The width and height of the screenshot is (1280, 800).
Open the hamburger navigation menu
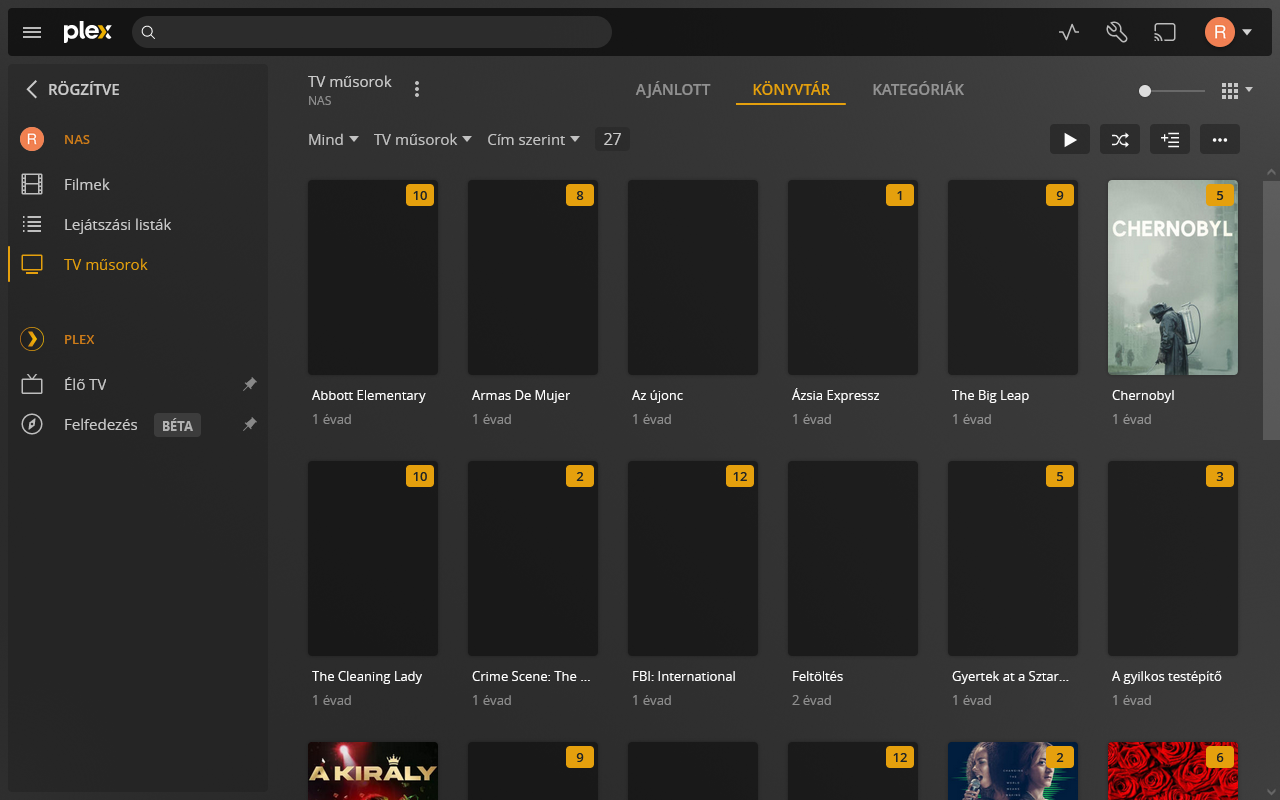point(32,32)
